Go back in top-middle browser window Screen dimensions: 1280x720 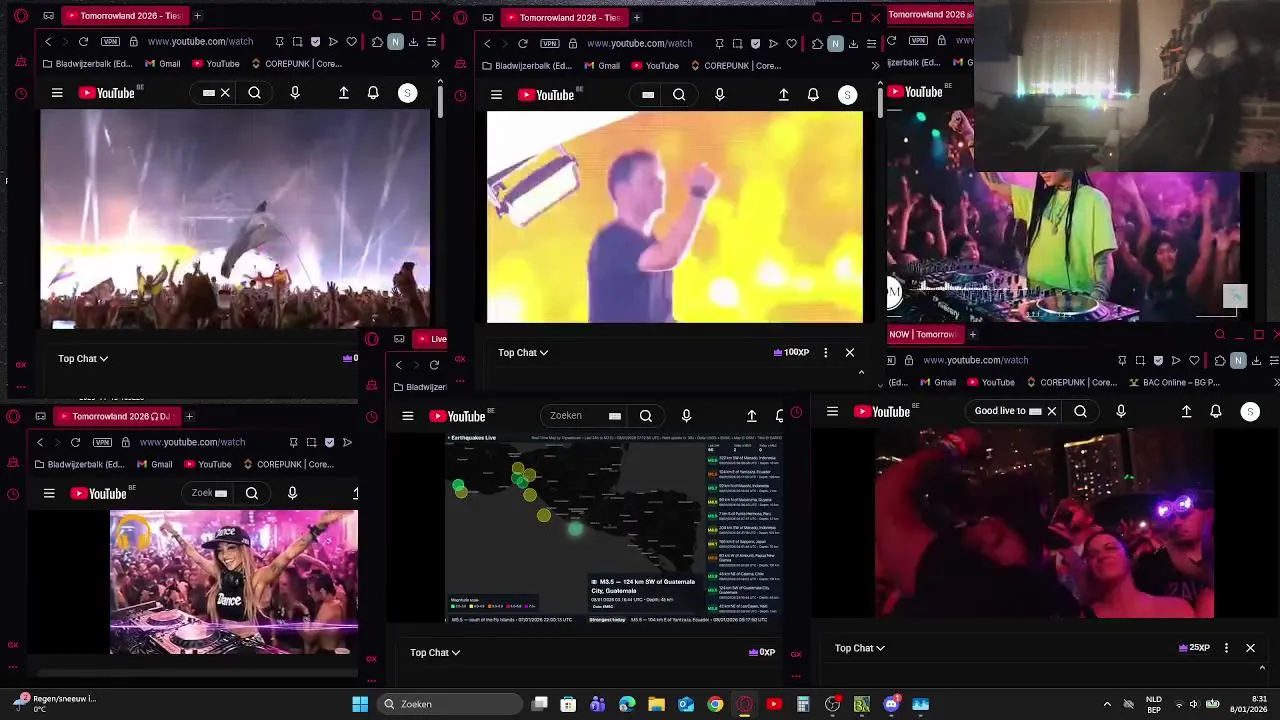[487, 44]
